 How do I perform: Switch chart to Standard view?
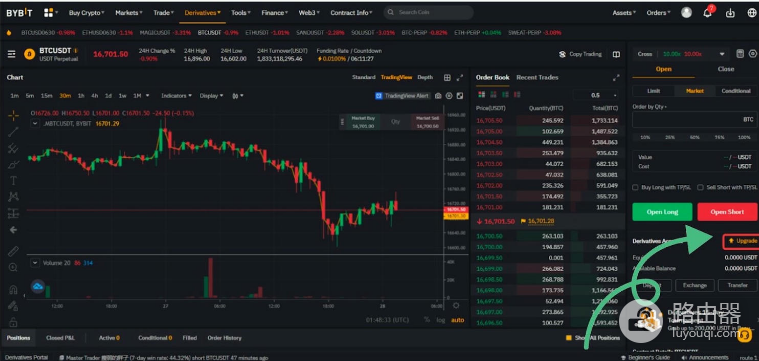point(364,77)
